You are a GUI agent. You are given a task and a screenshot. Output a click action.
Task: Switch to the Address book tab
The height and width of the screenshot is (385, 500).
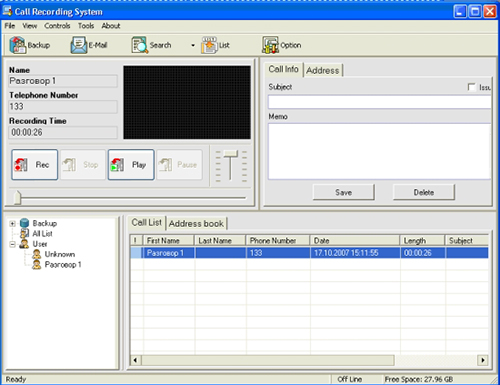point(196,223)
